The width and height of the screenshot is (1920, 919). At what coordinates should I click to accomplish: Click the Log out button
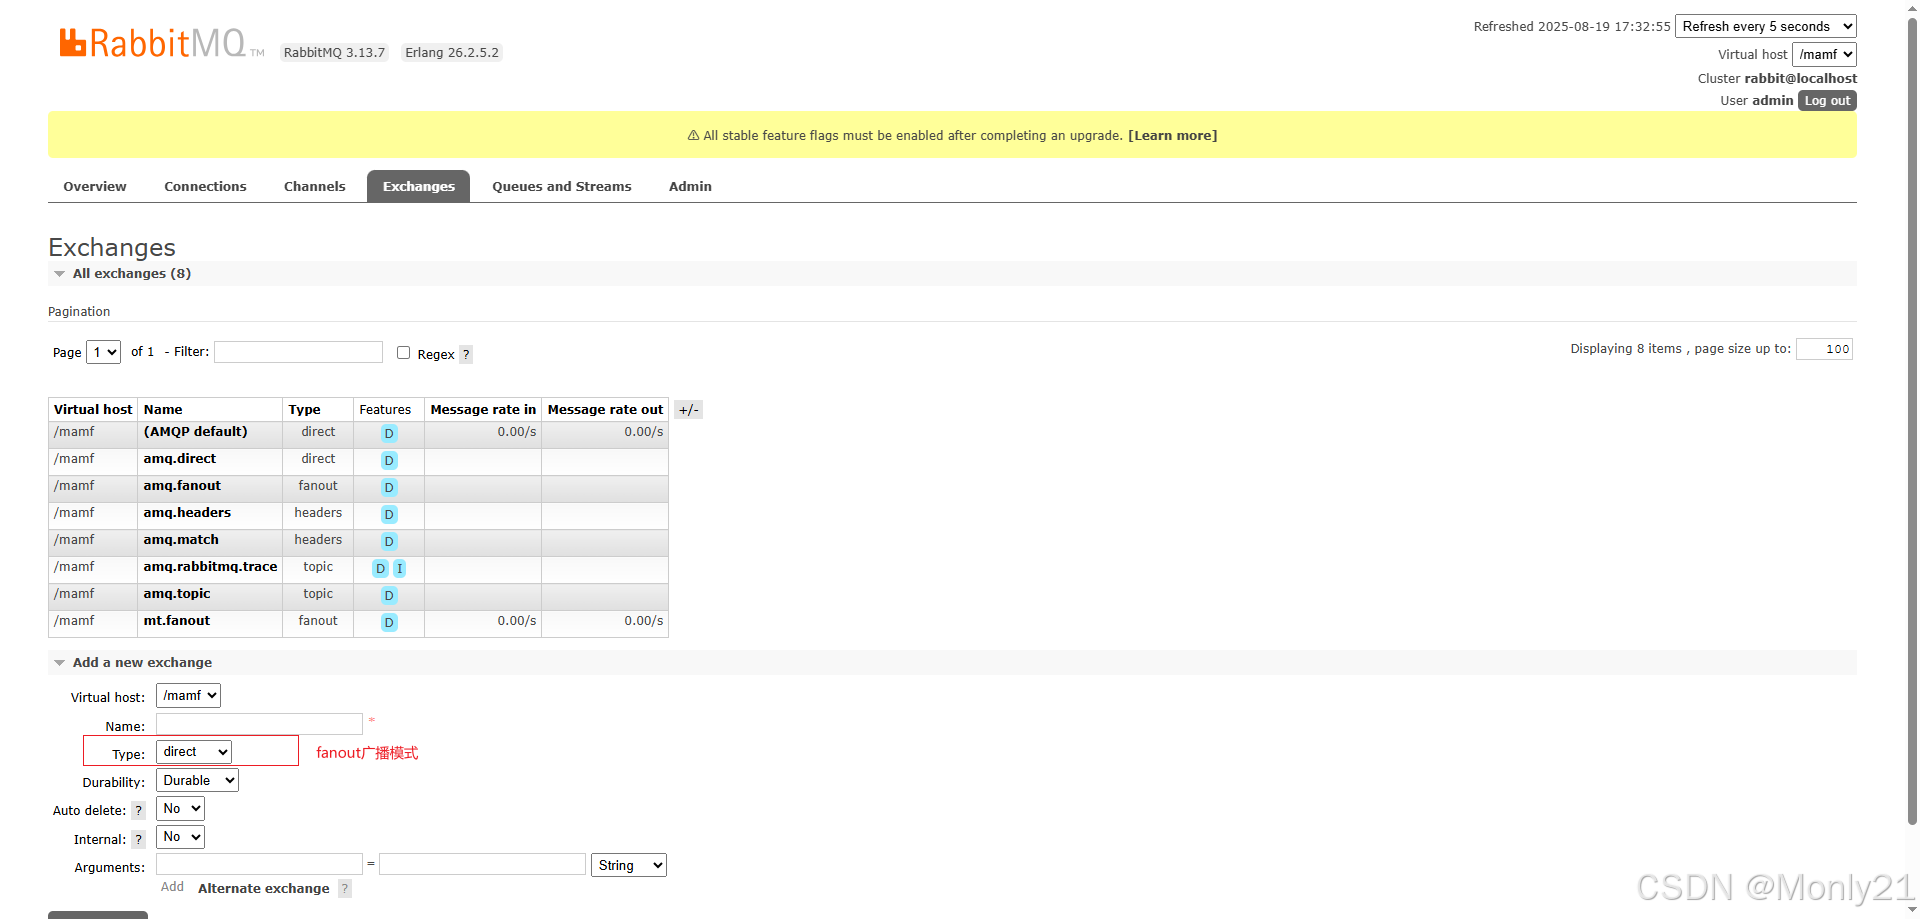pyautogui.click(x=1827, y=101)
